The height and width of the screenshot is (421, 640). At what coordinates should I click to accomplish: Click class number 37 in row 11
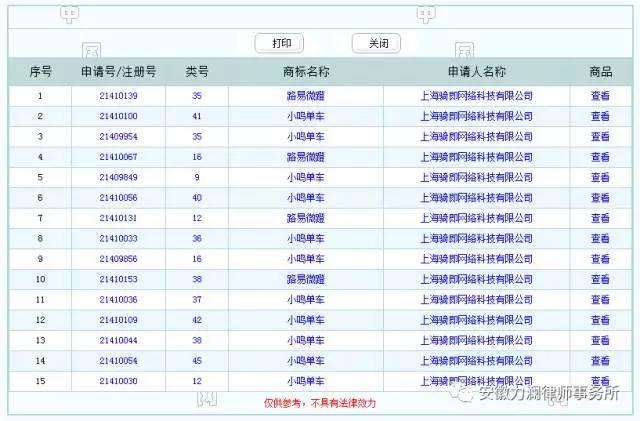point(197,300)
